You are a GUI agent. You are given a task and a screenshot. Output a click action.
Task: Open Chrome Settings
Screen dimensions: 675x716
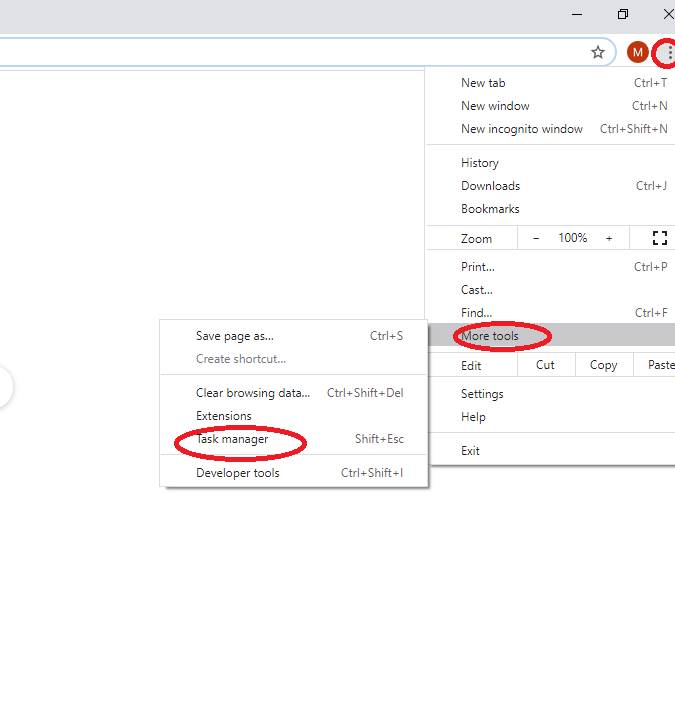pyautogui.click(x=482, y=394)
